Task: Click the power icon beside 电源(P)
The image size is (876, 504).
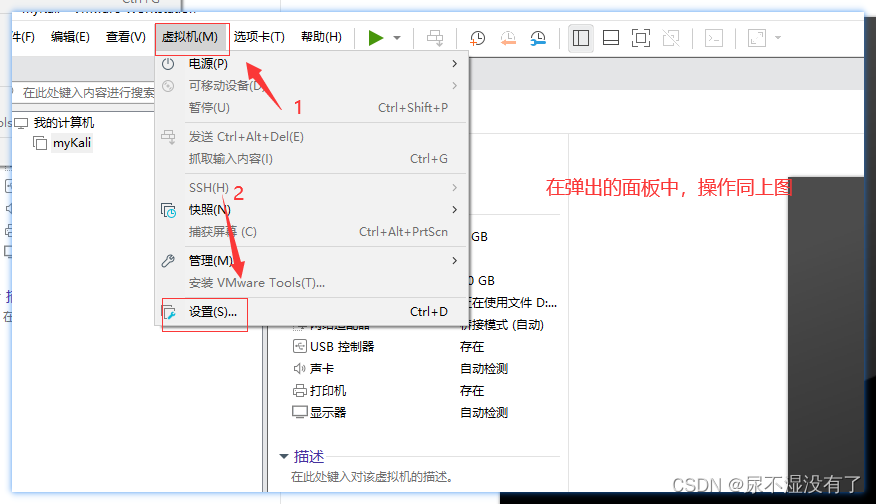Action: click(168, 64)
